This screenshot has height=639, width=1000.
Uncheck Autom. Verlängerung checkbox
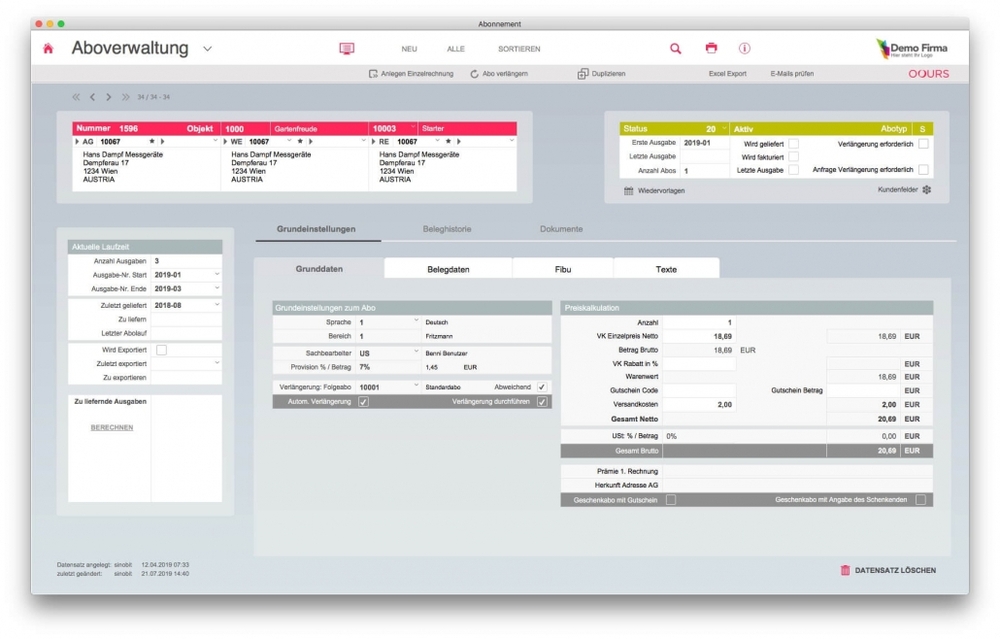[364, 402]
